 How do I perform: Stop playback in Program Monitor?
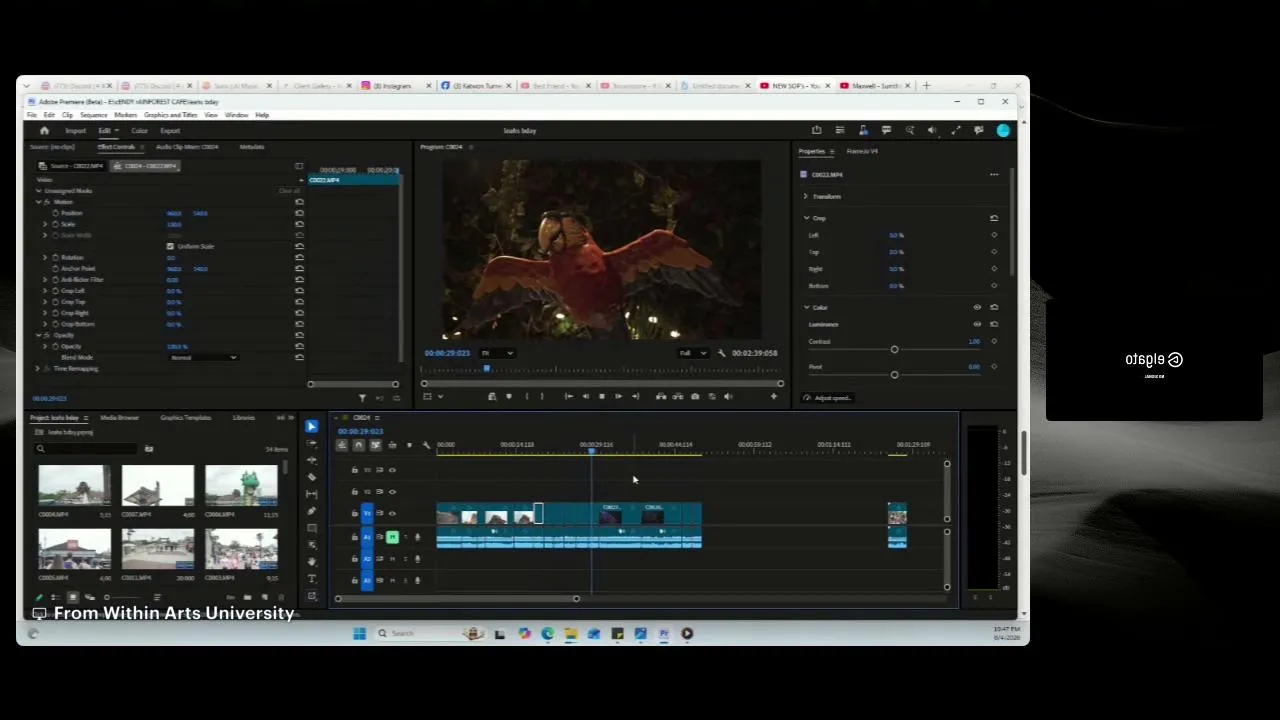click(601, 397)
